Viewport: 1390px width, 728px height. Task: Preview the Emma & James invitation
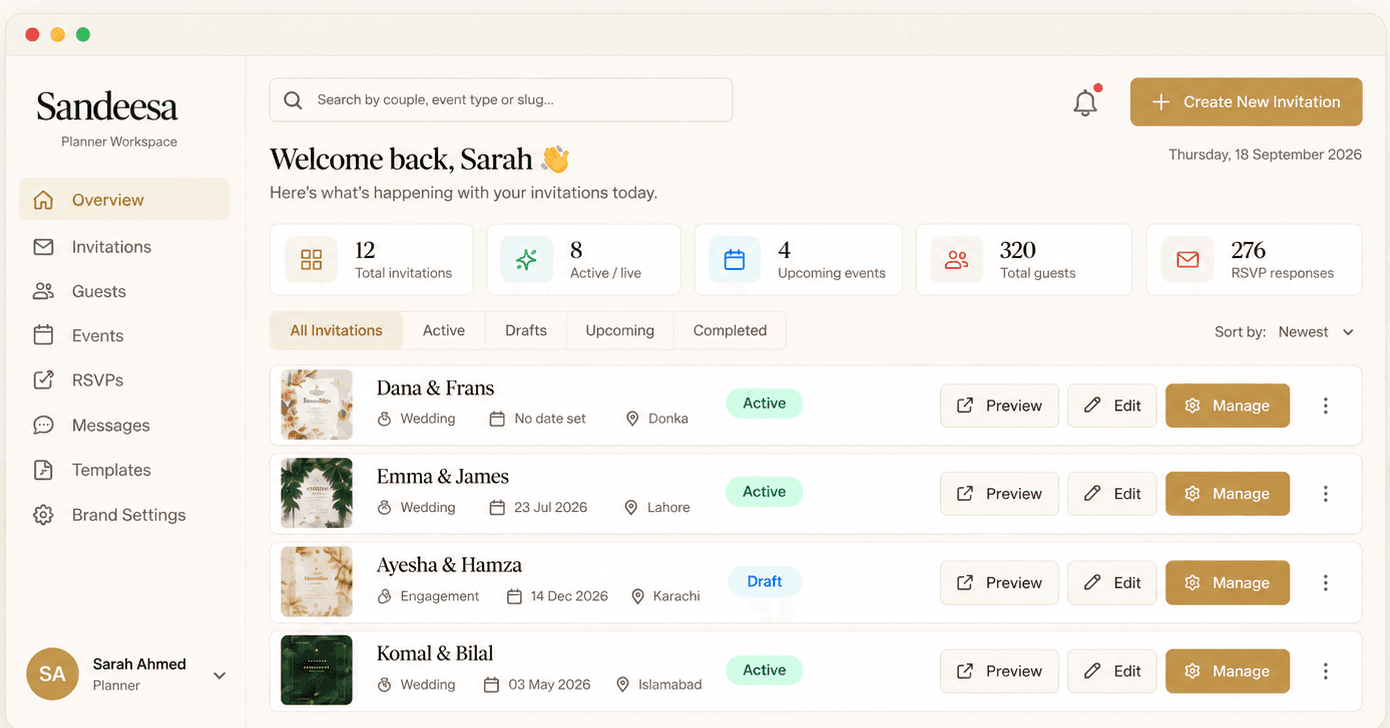(999, 494)
